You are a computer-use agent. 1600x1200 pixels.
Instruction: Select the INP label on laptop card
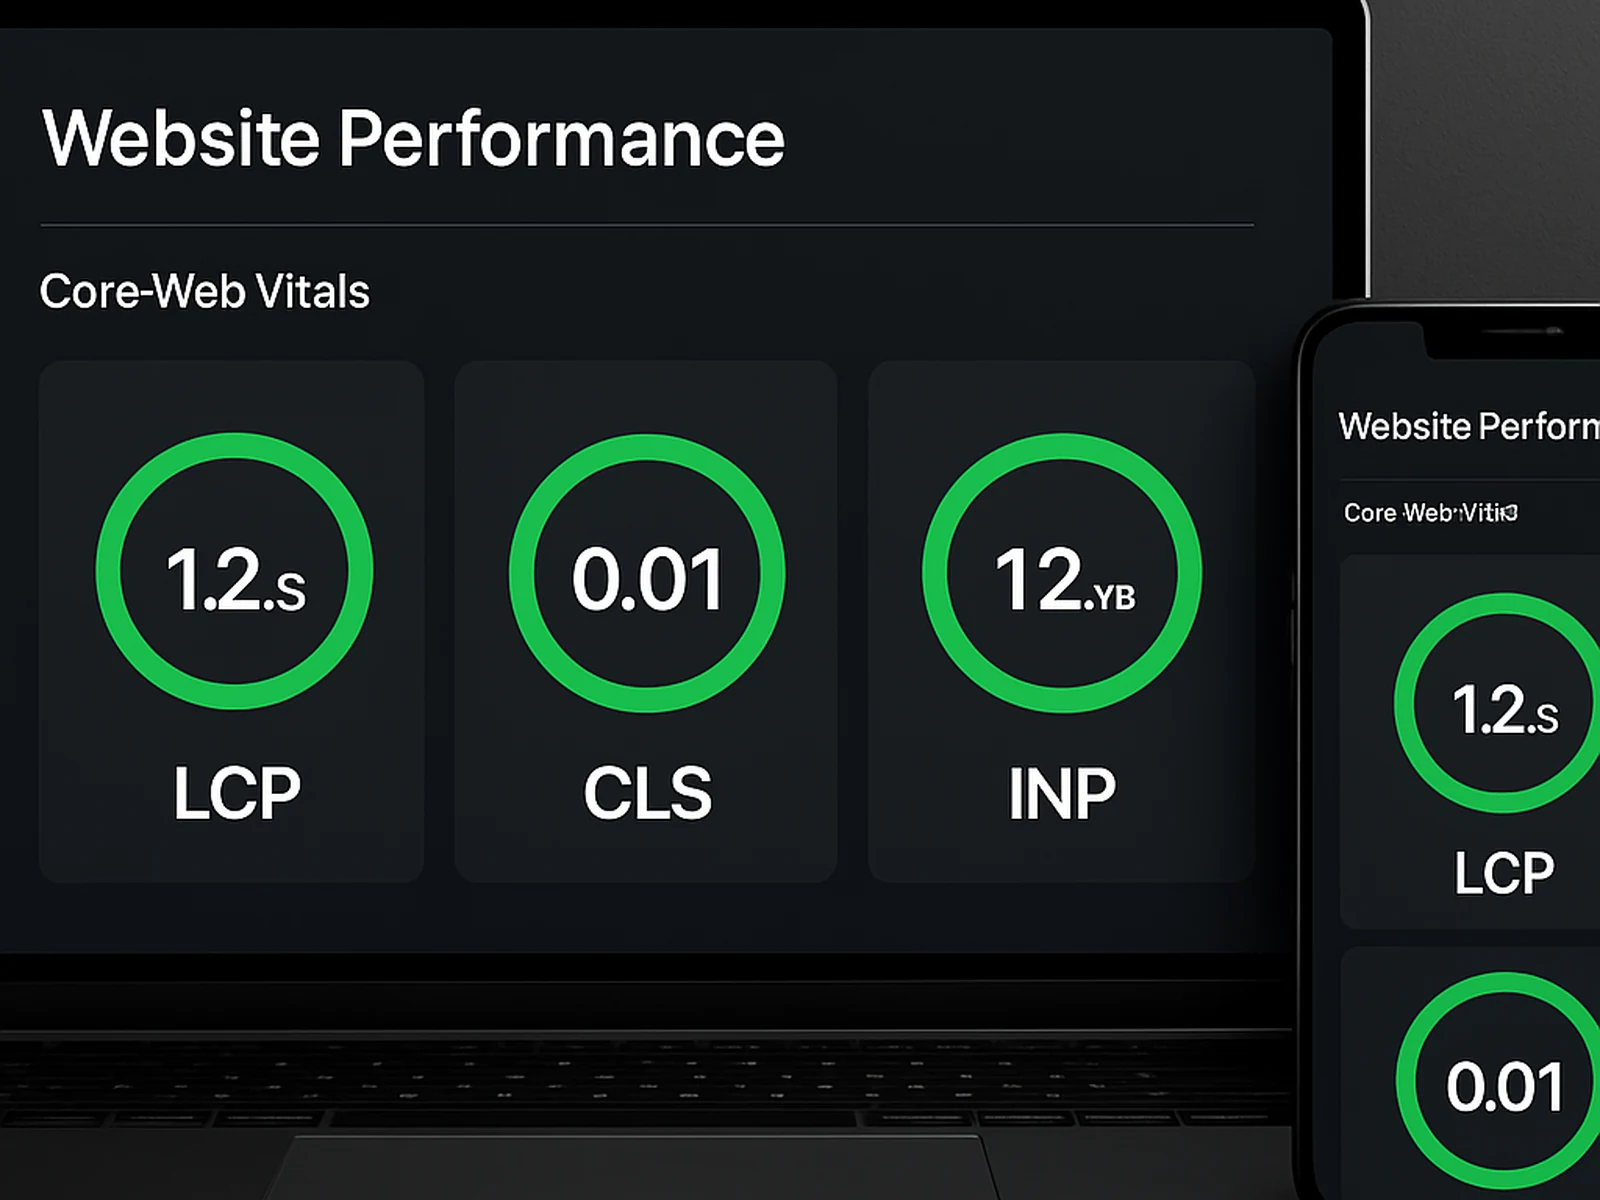point(1062,794)
